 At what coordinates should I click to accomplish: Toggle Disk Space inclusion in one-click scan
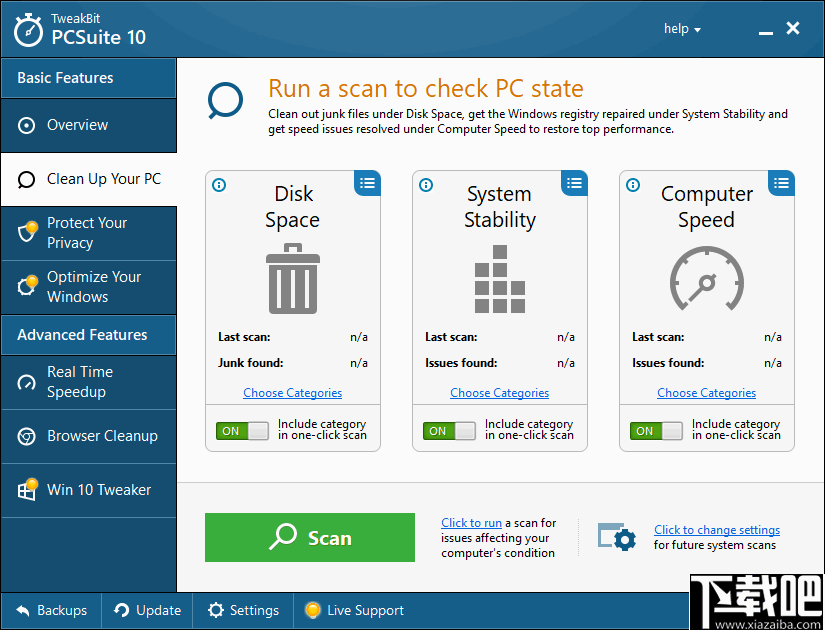242,430
